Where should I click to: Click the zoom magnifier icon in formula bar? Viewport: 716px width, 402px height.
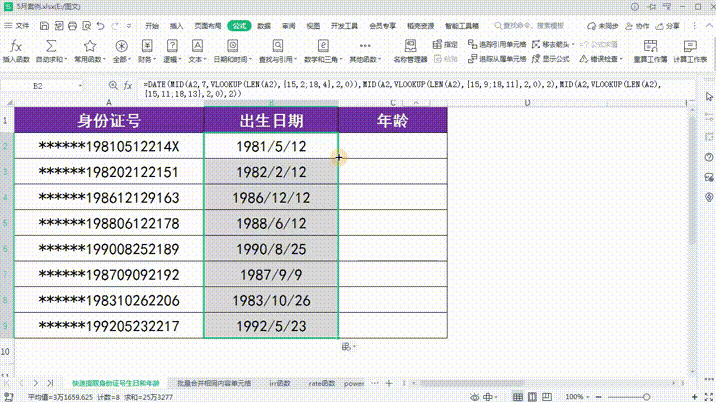(113, 85)
